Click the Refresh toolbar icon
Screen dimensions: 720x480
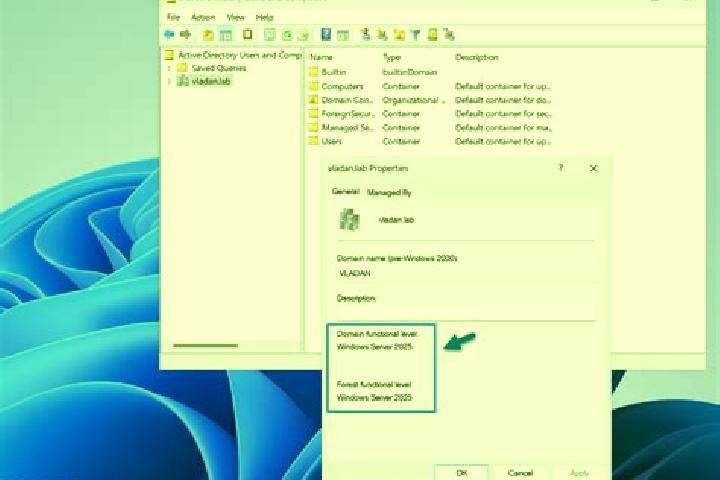pos(287,35)
